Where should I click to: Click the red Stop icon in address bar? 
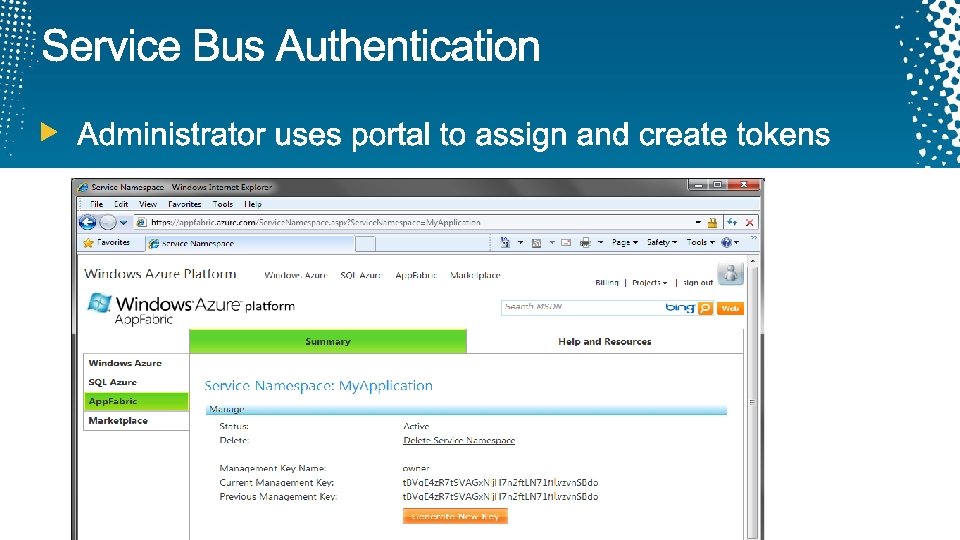pos(749,222)
